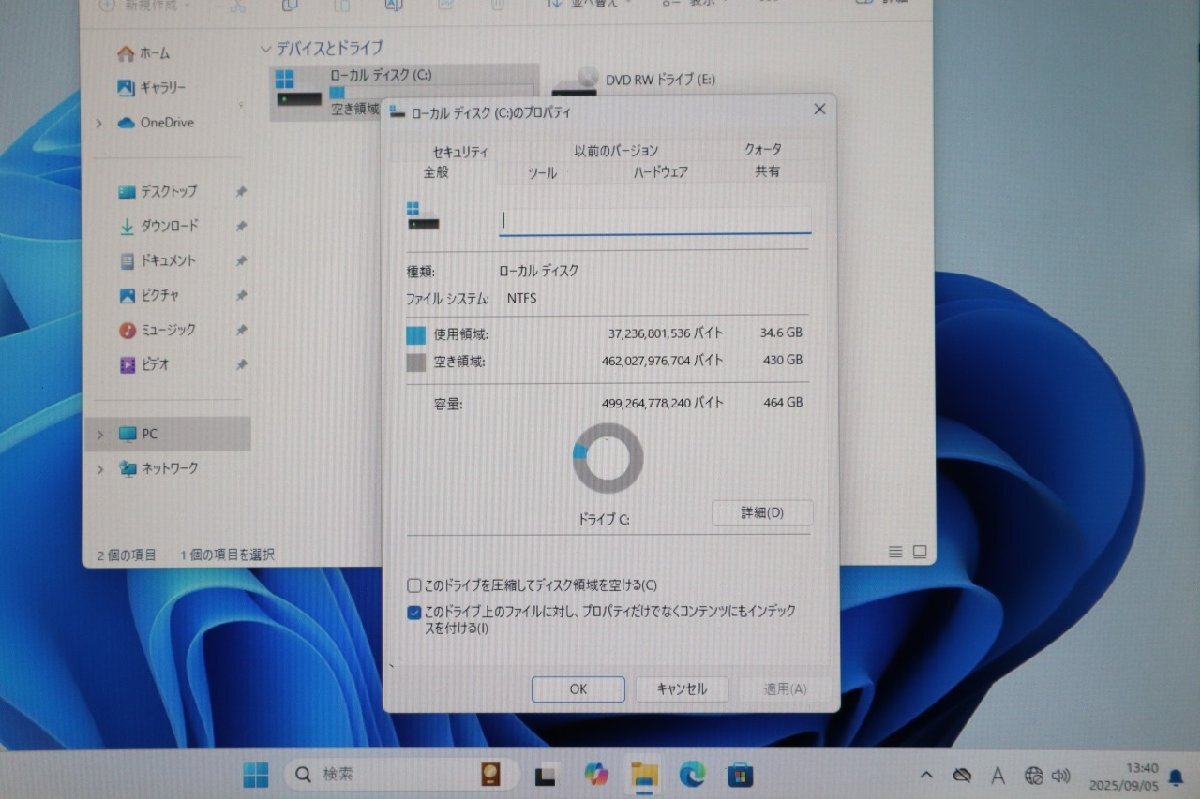Enable the compress drive to save space checkbox

click(x=413, y=585)
